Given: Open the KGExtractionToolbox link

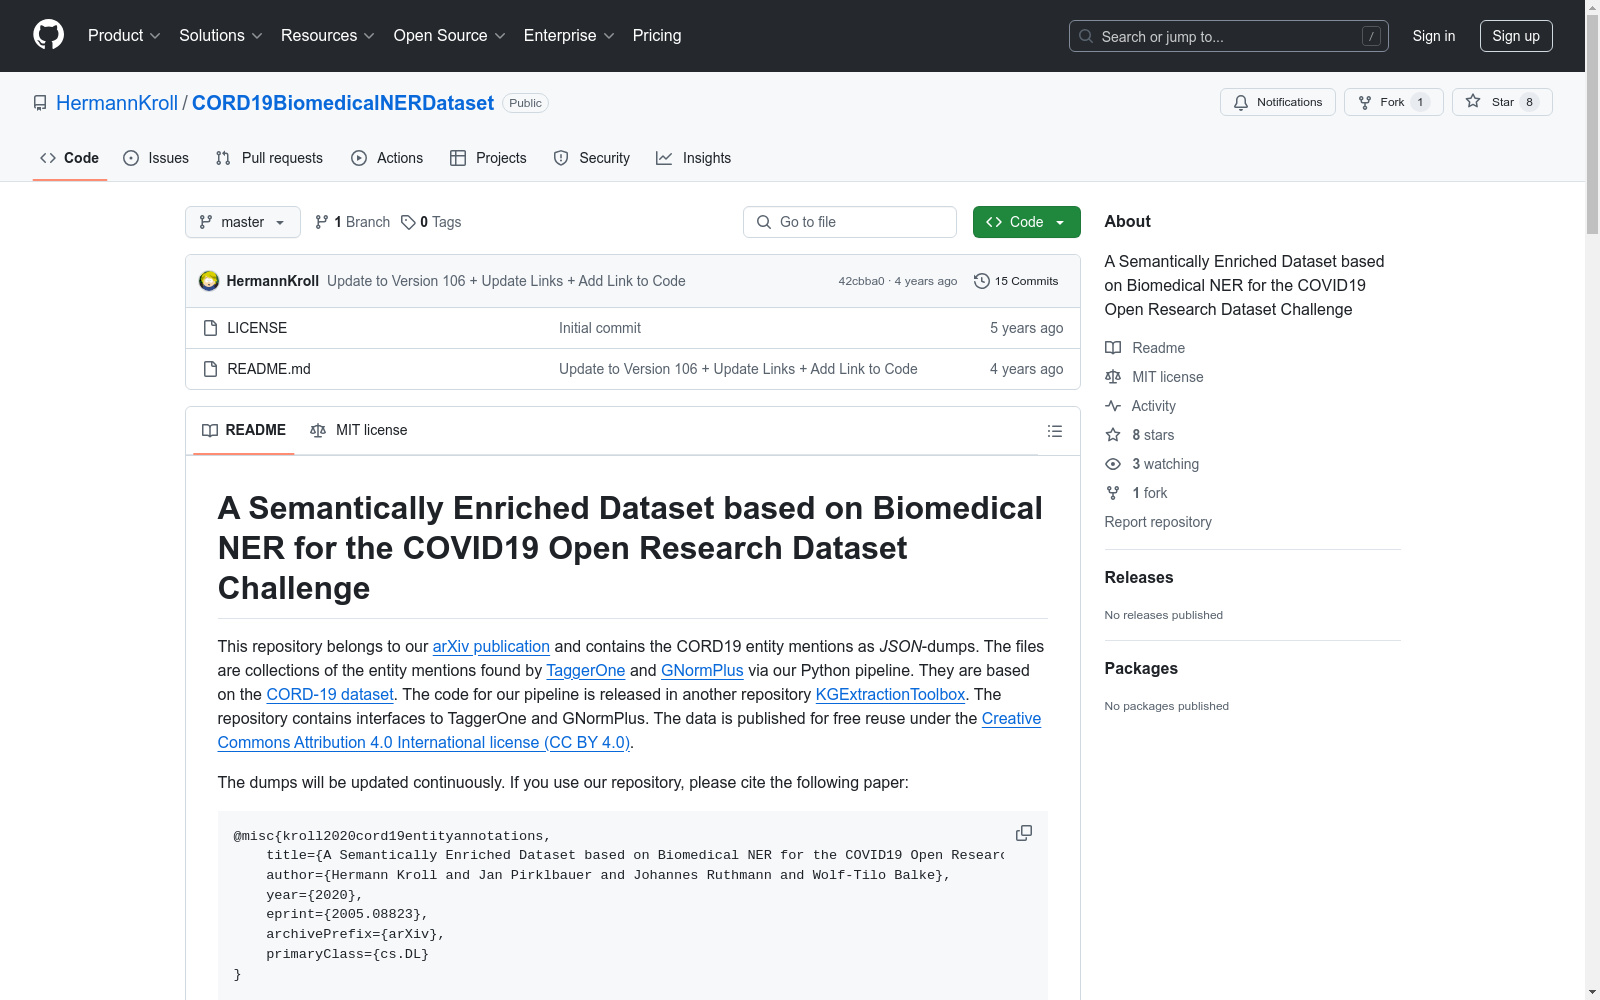Looking at the screenshot, I should coord(890,694).
